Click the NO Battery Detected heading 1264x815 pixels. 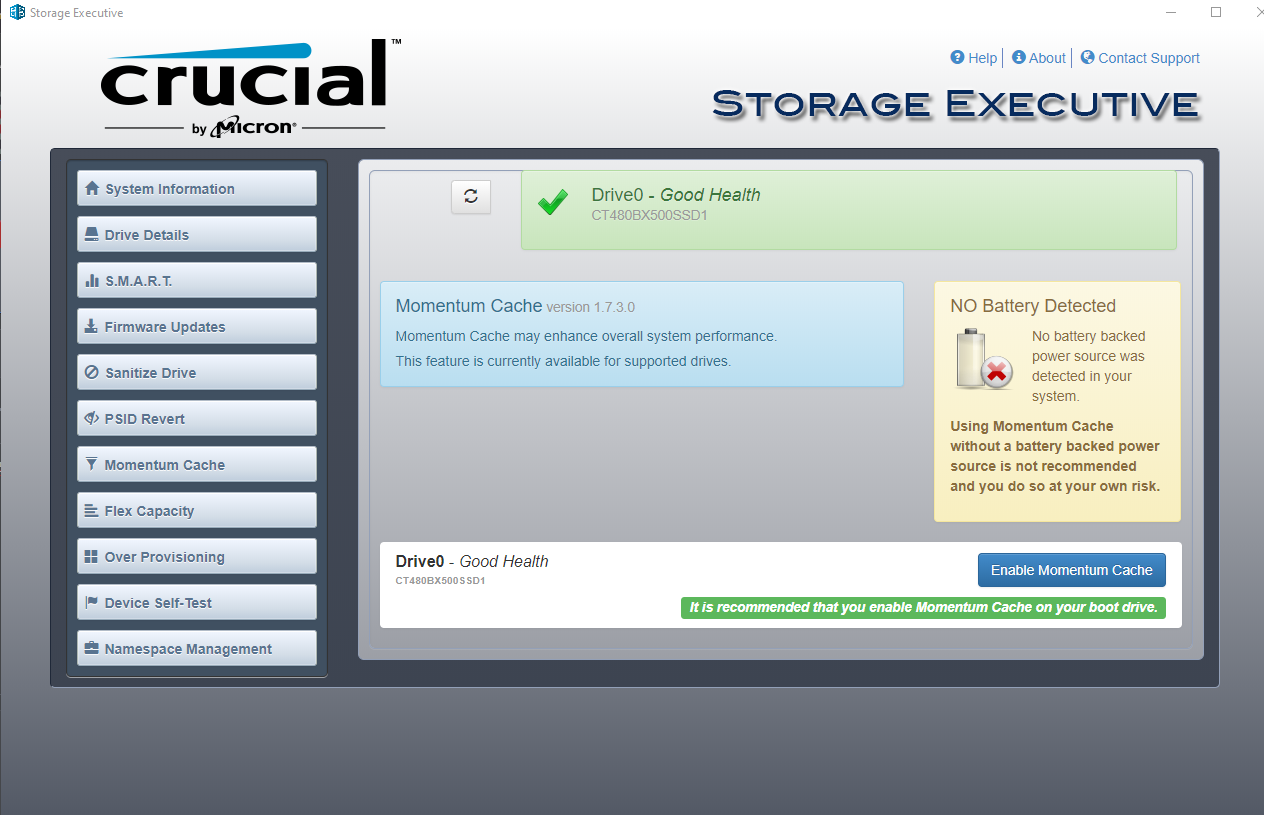click(x=1033, y=306)
